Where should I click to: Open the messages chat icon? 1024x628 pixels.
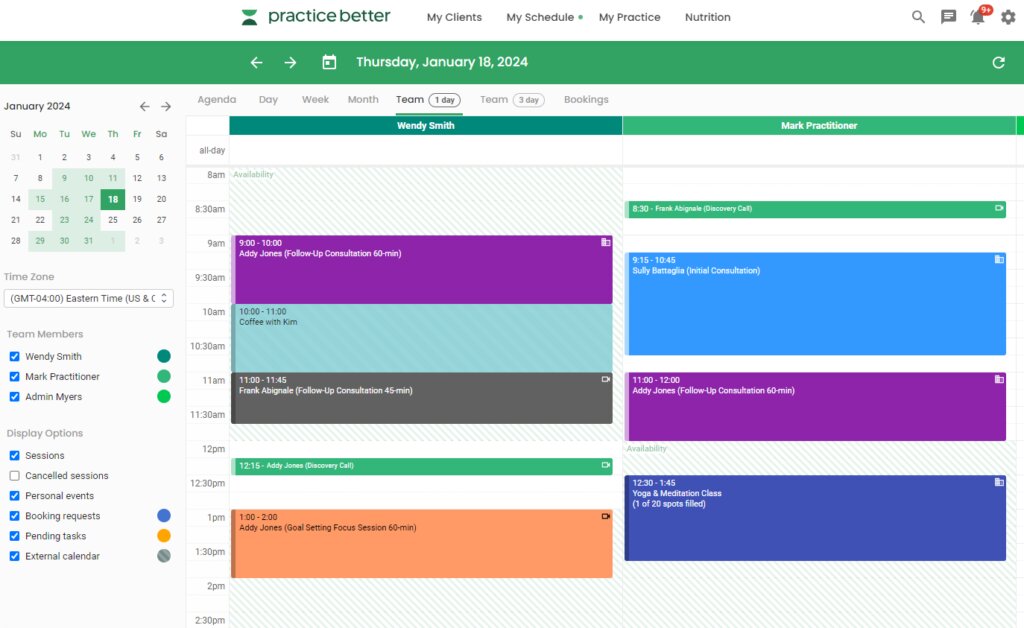tap(948, 17)
